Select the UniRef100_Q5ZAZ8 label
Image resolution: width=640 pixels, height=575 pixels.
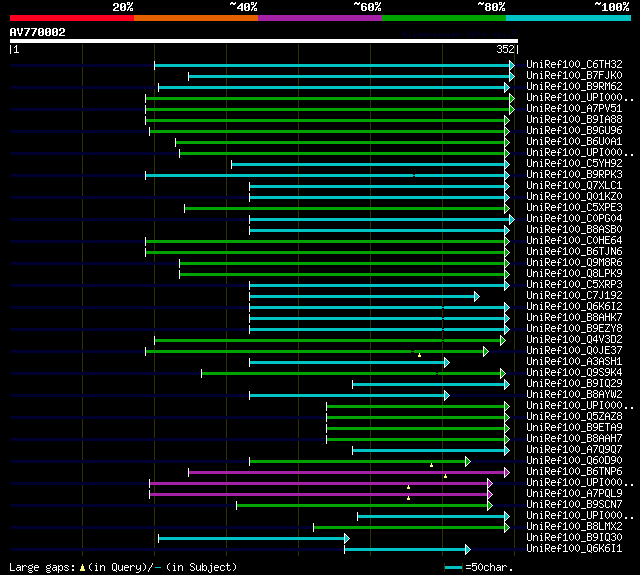click(574, 417)
